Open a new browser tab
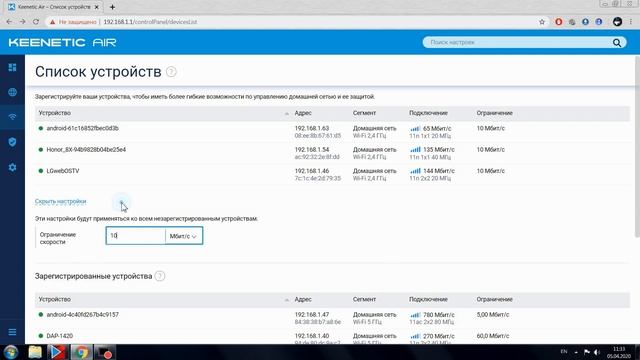The height and width of the screenshot is (360, 640). tap(112, 7)
